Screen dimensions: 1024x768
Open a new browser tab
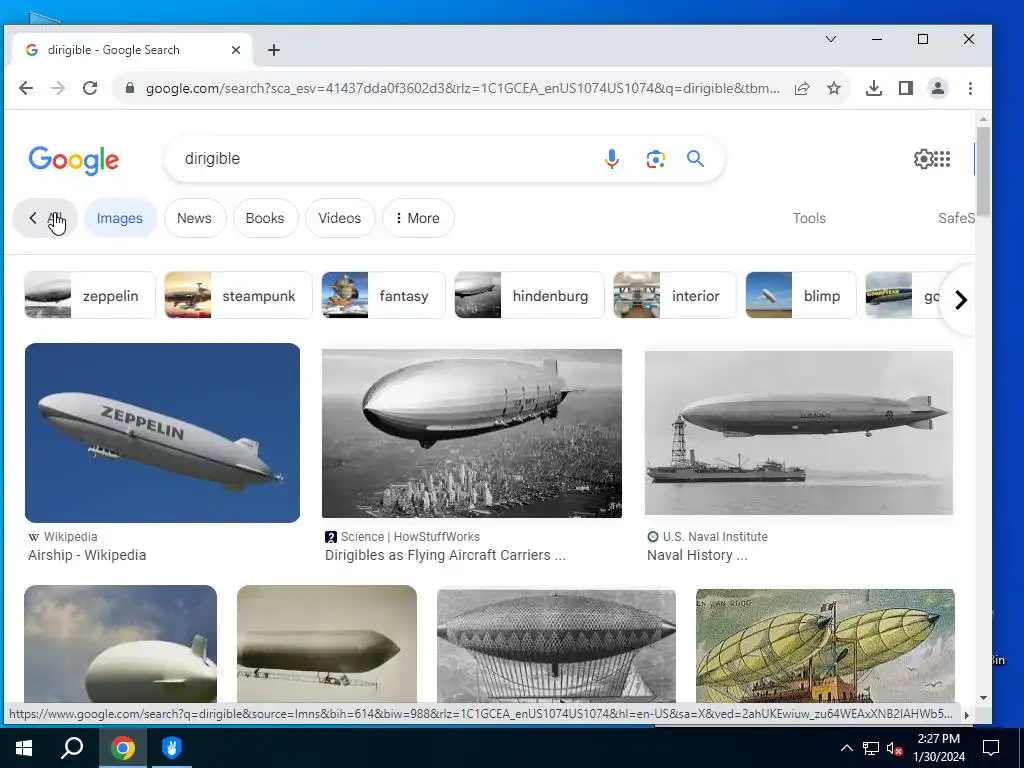pyautogui.click(x=274, y=50)
